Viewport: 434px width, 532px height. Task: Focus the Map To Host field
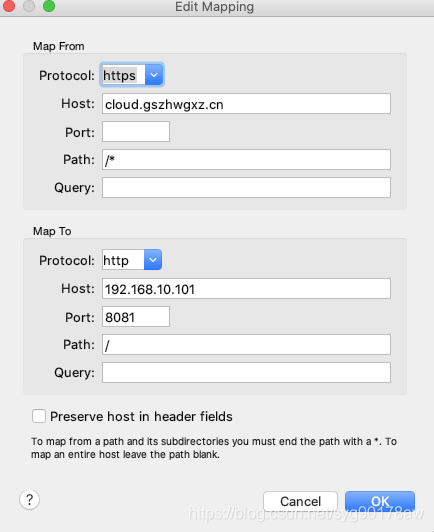point(246,289)
